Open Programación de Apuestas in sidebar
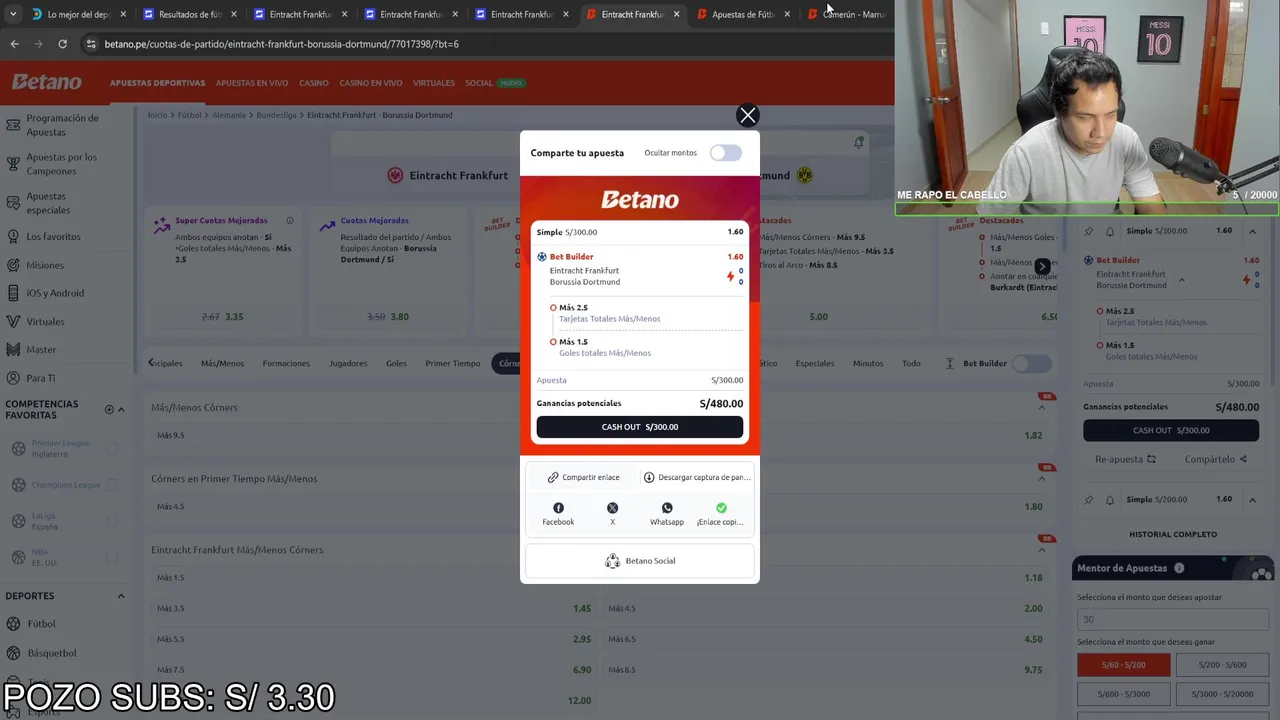The image size is (1280, 720). coord(62,125)
